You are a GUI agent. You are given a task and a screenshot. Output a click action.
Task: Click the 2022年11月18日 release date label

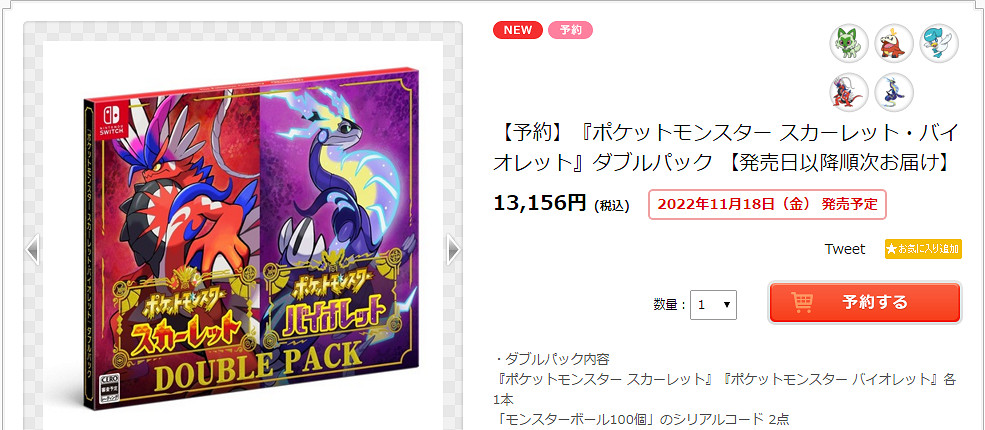tap(767, 204)
